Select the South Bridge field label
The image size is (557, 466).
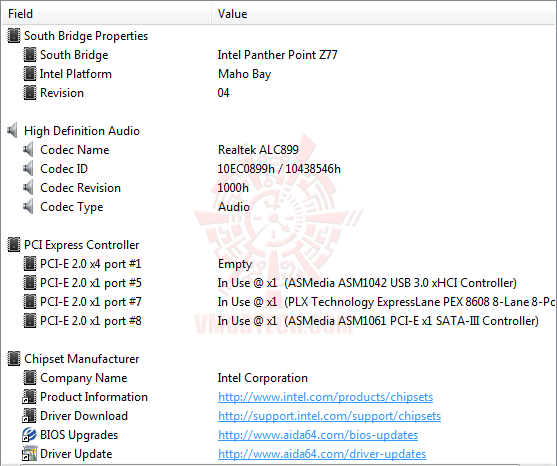pos(74,55)
